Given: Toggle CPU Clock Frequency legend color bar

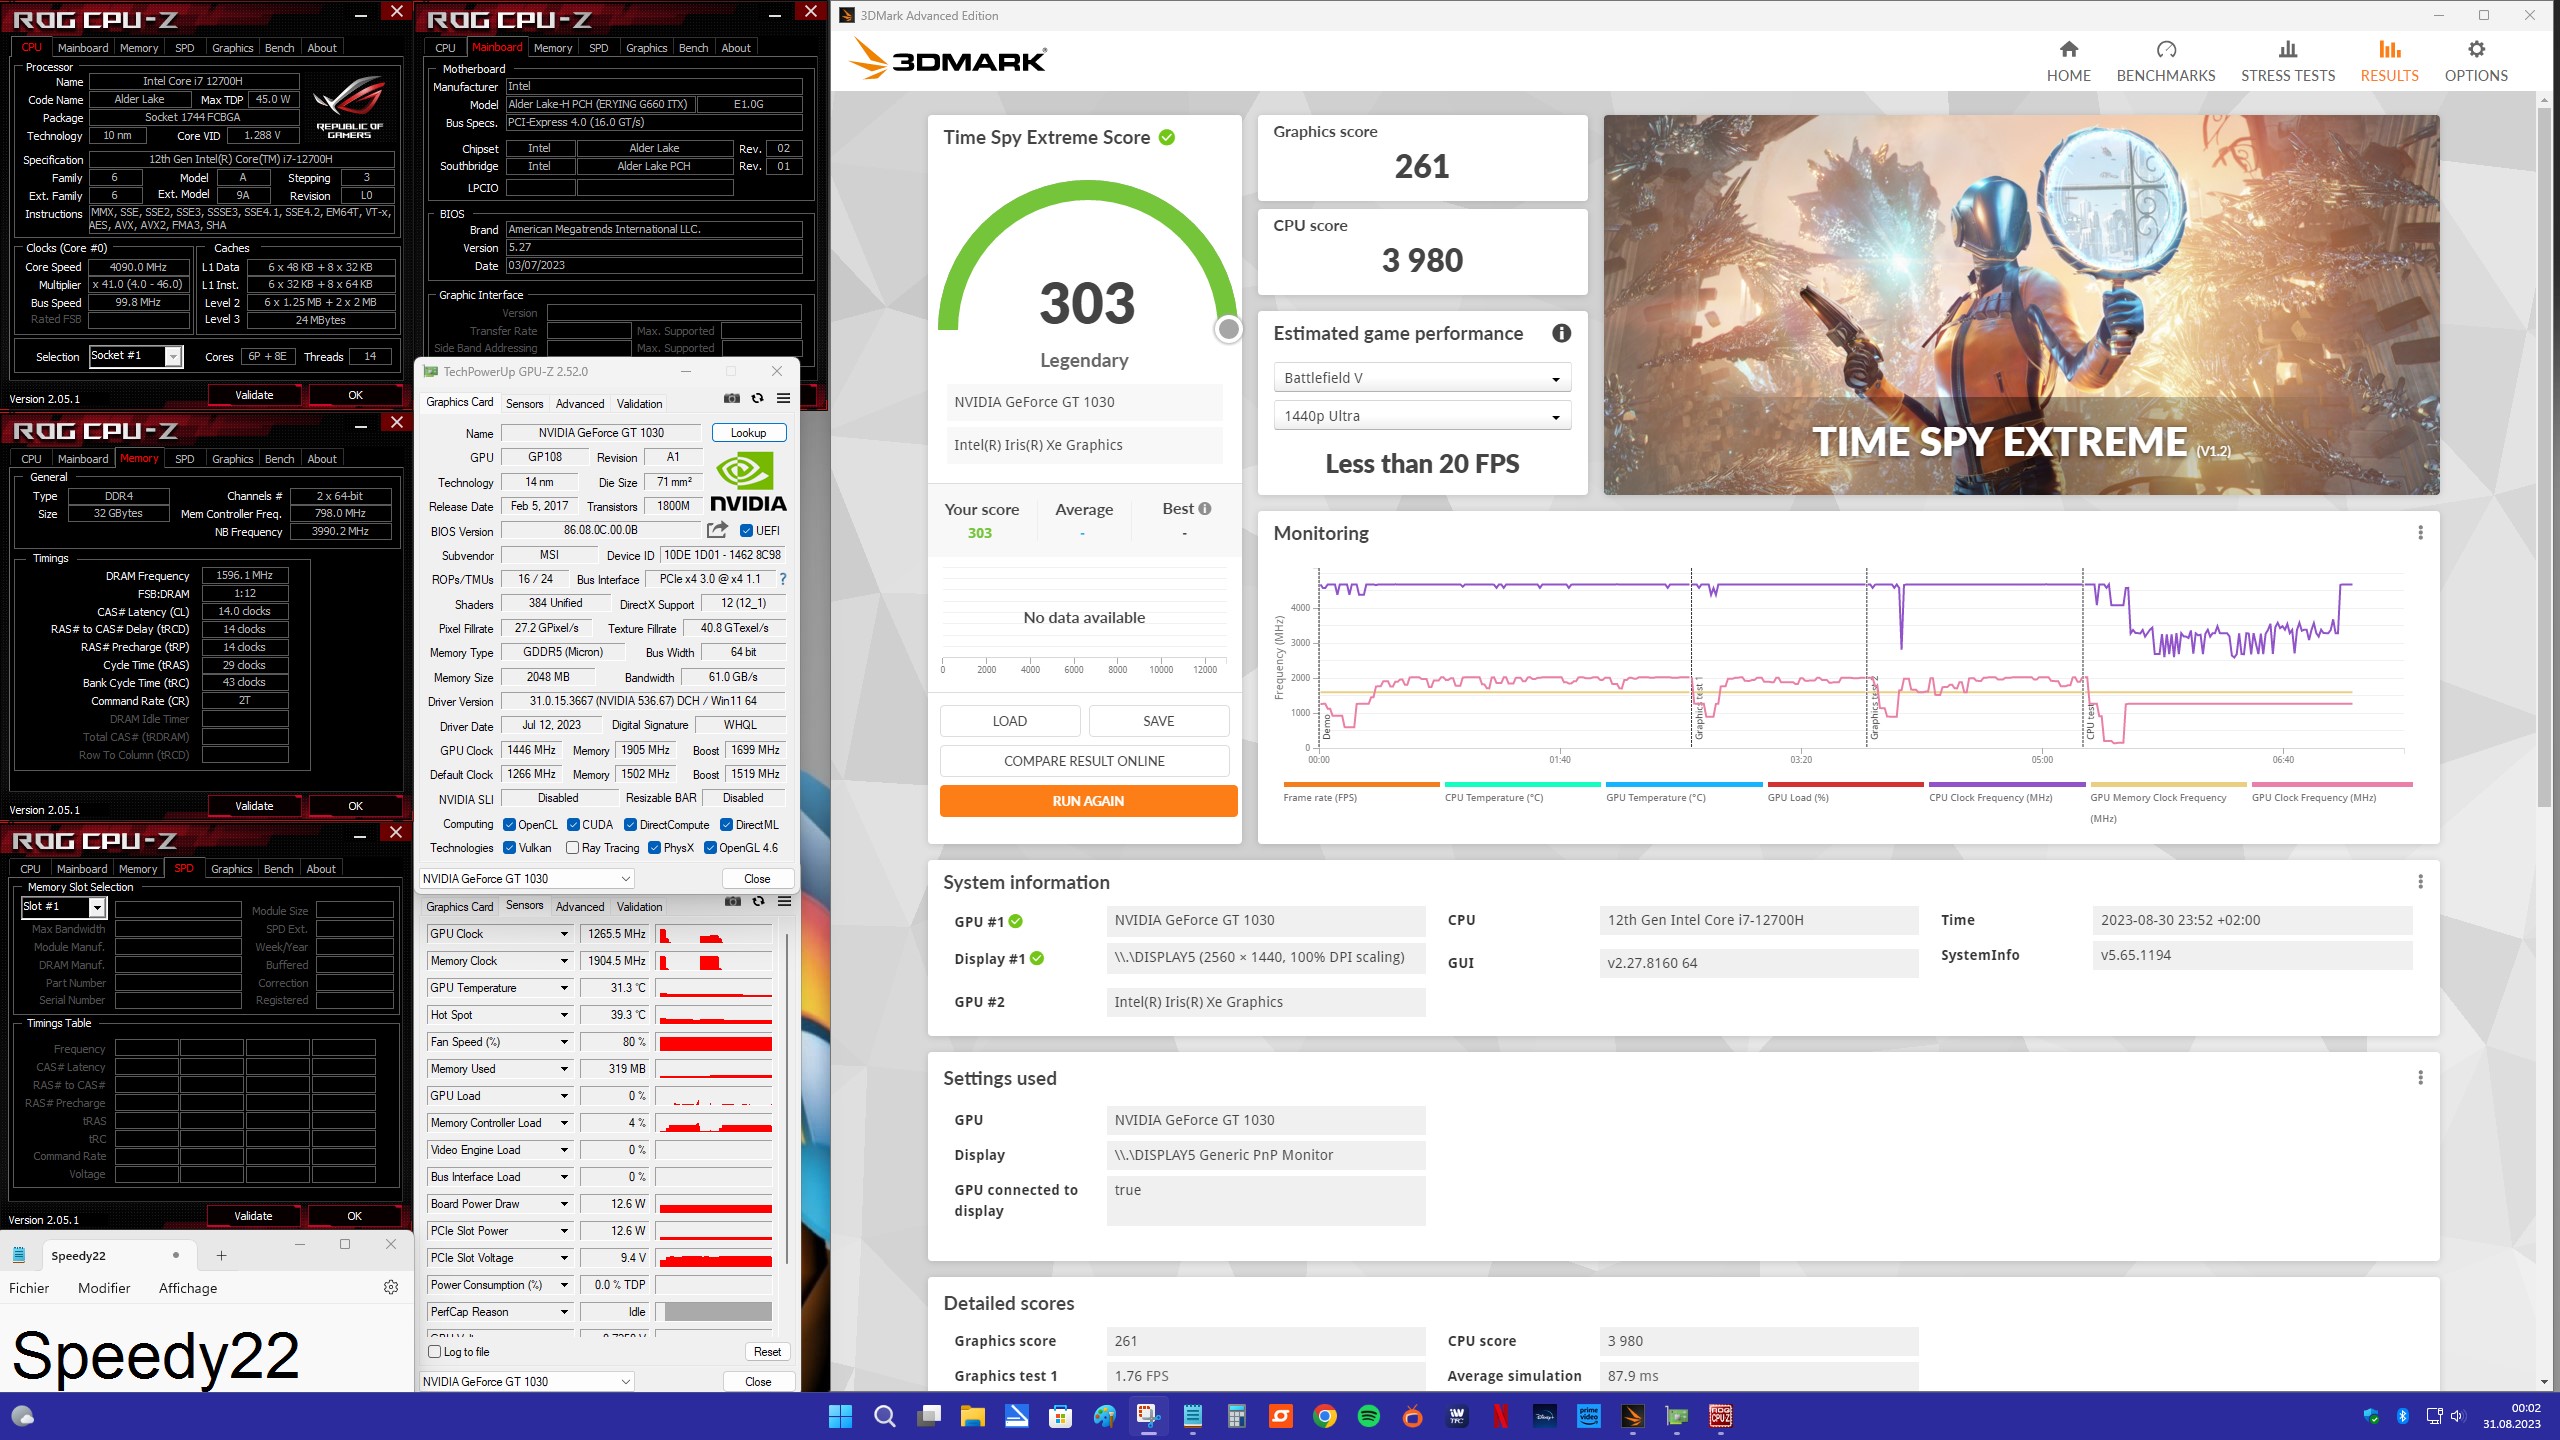Looking at the screenshot, I should click(2006, 785).
